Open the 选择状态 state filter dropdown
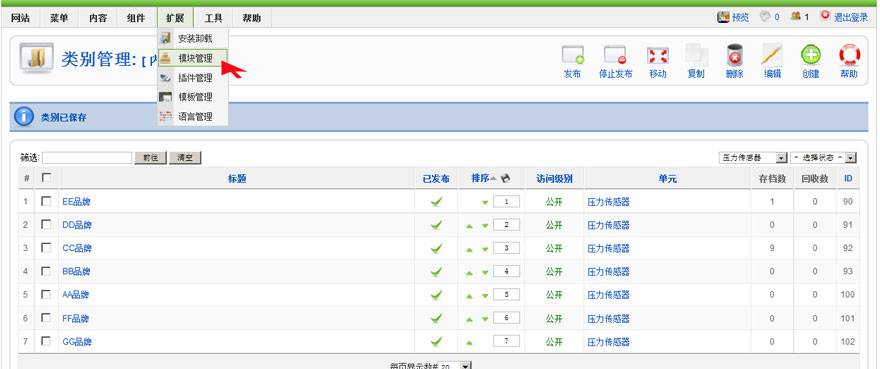This screenshot has width=880, height=369. (823, 158)
